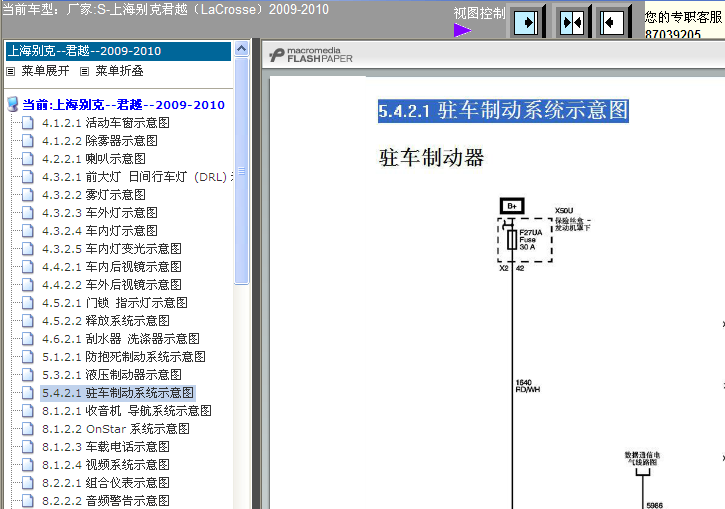Open 8.1.2.1 收音机 导航系统示意图
725x509 pixels.
127,411
